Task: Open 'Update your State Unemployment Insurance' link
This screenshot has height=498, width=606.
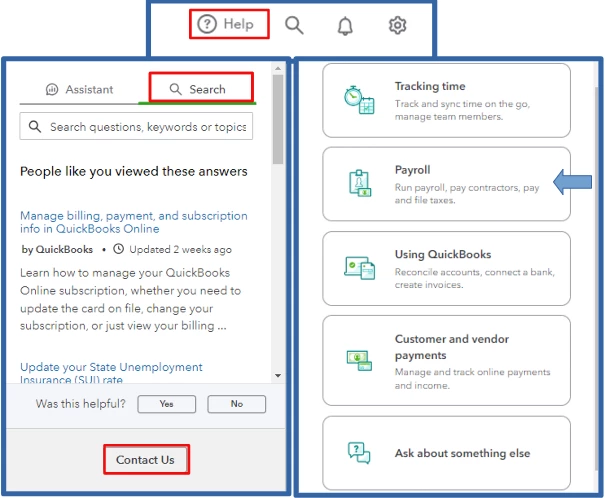Action: click(x=111, y=373)
